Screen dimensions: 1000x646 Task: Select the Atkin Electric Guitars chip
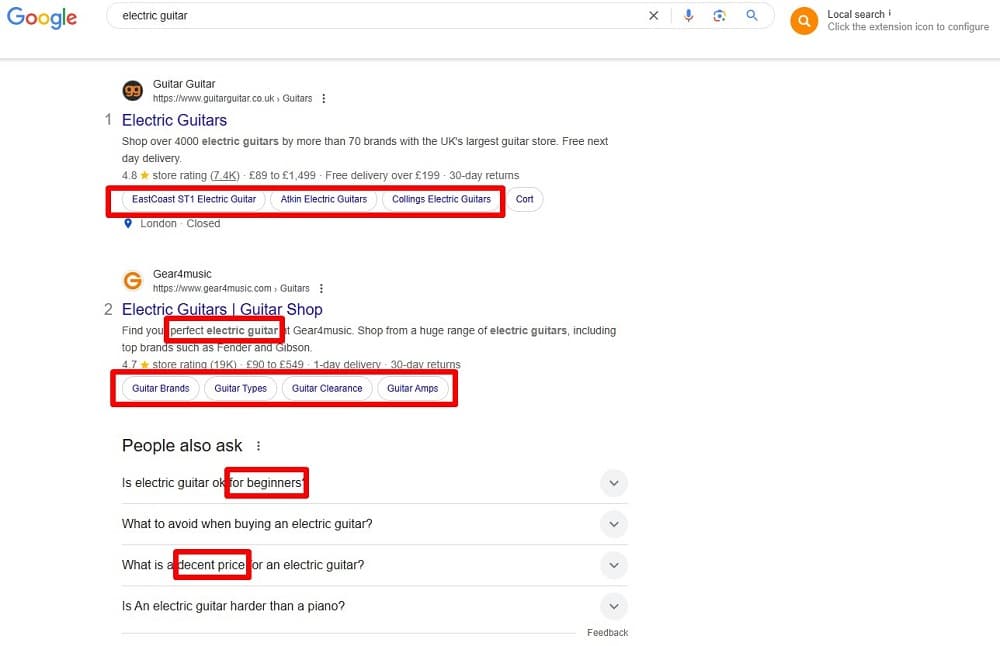point(324,199)
